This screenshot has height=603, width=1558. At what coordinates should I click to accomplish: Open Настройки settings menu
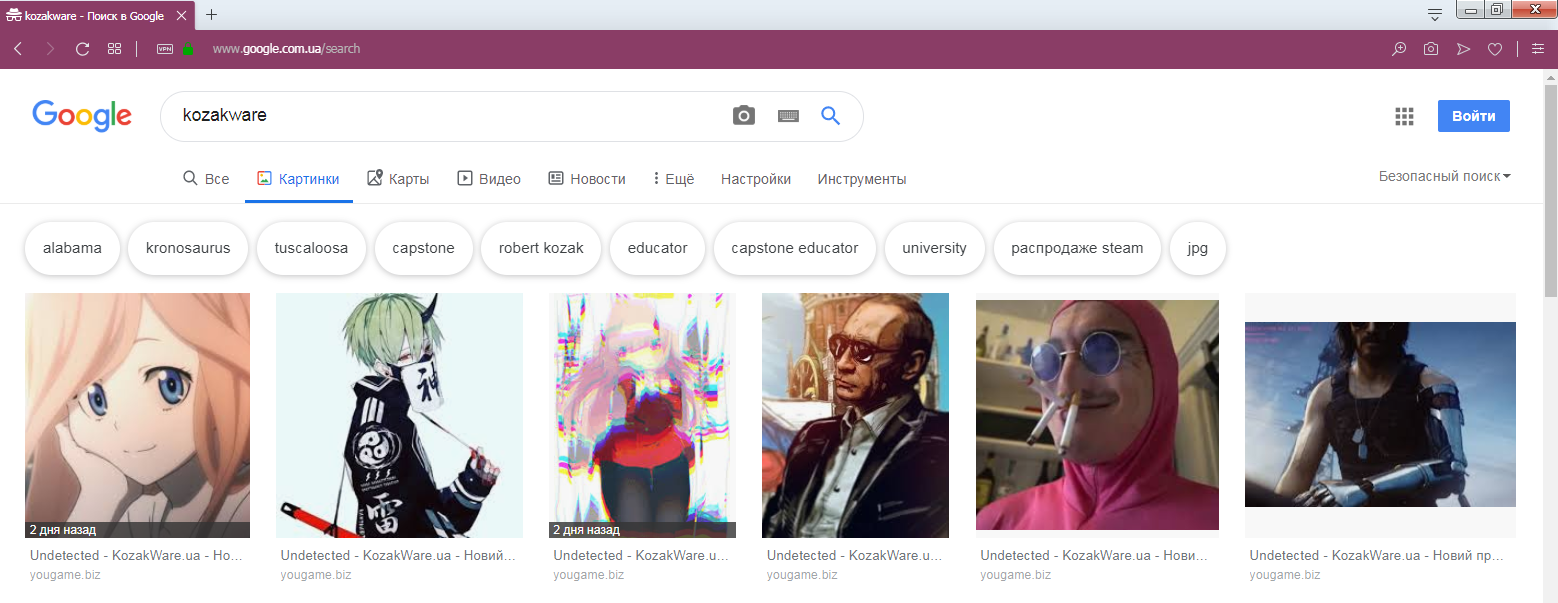756,179
